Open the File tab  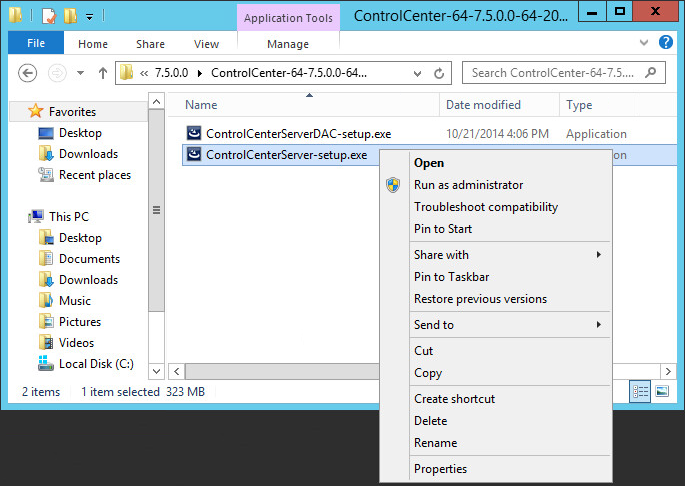coord(36,43)
